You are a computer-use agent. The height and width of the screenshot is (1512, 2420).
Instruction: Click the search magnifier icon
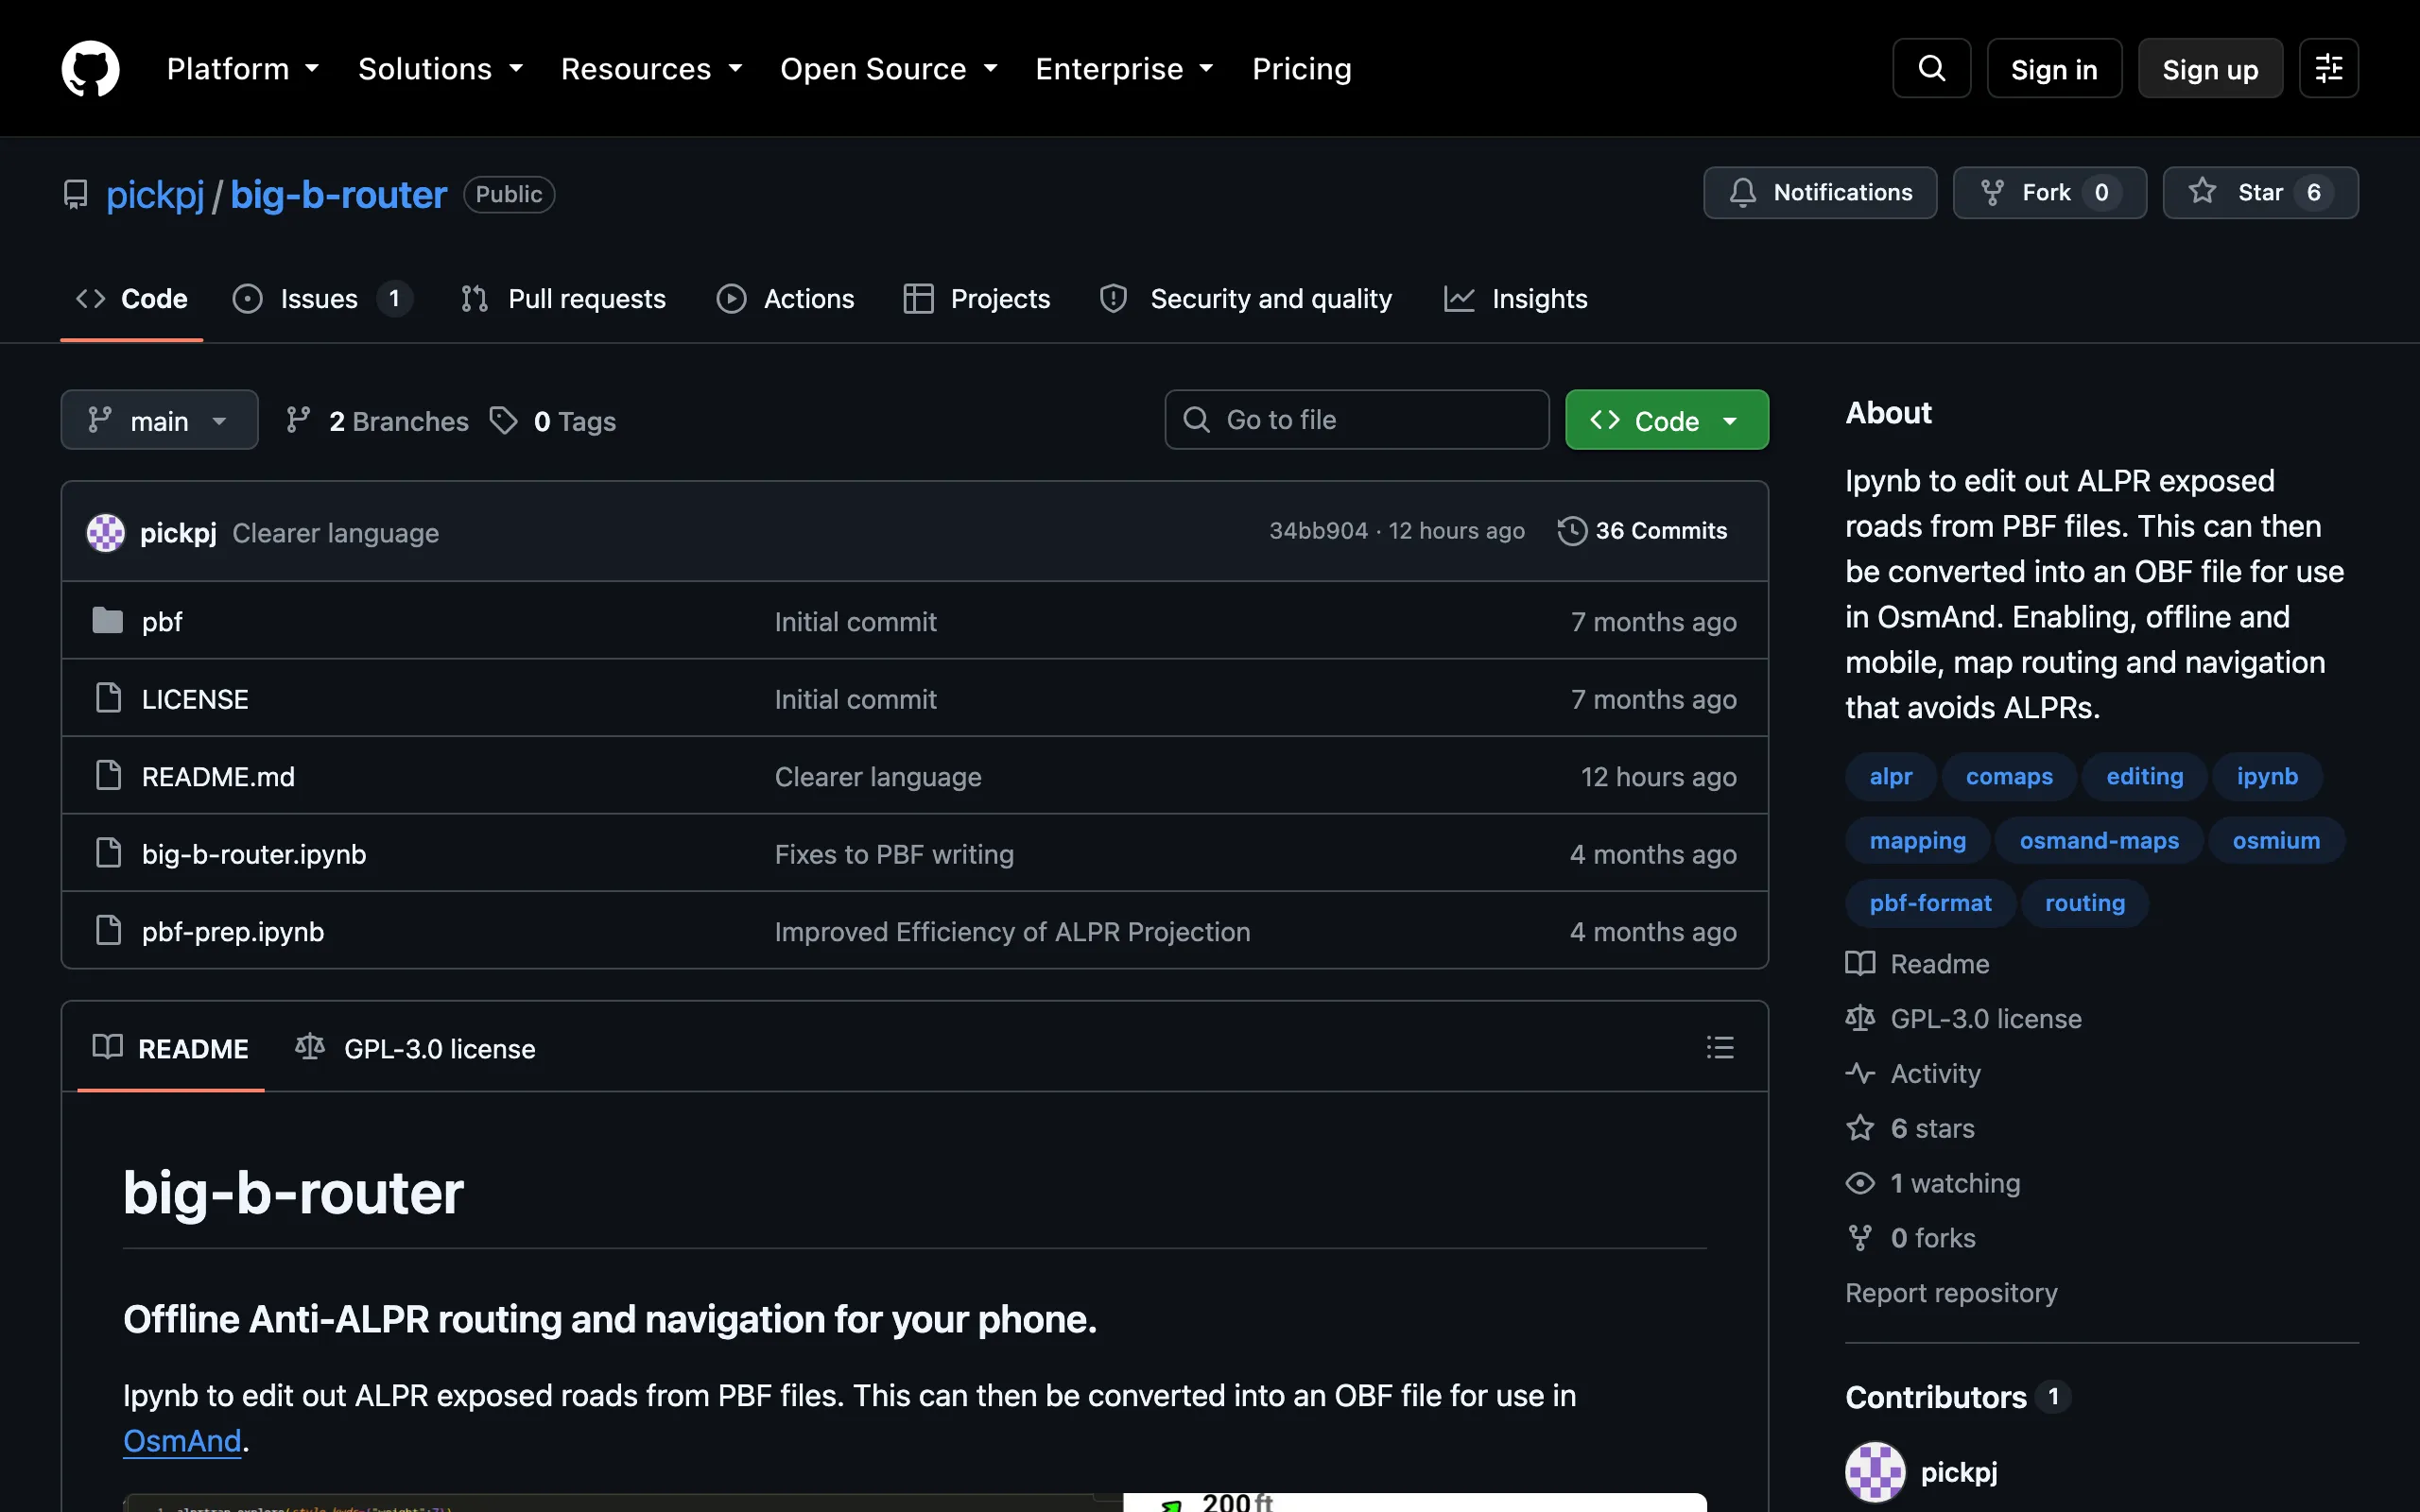click(1931, 69)
